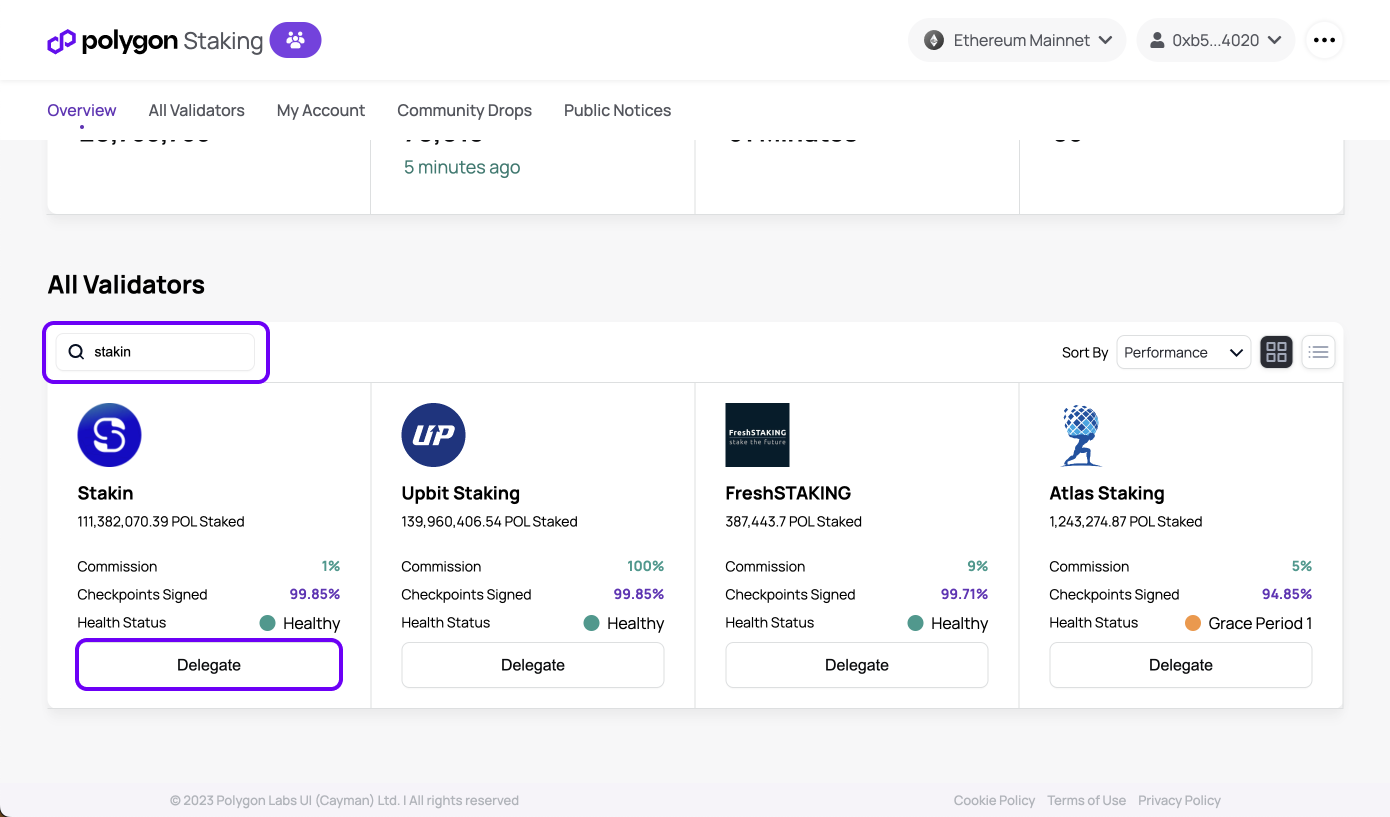This screenshot has height=817, width=1390.
Task: Open the Ethereum Mainnet network dropdown
Action: click(1016, 40)
